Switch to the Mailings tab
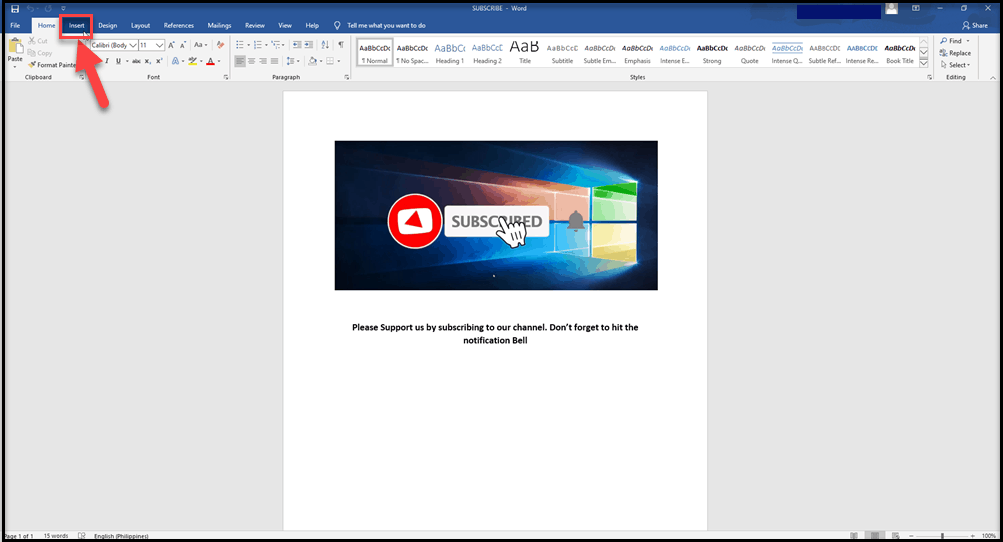This screenshot has height=542, width=1003. point(219,26)
